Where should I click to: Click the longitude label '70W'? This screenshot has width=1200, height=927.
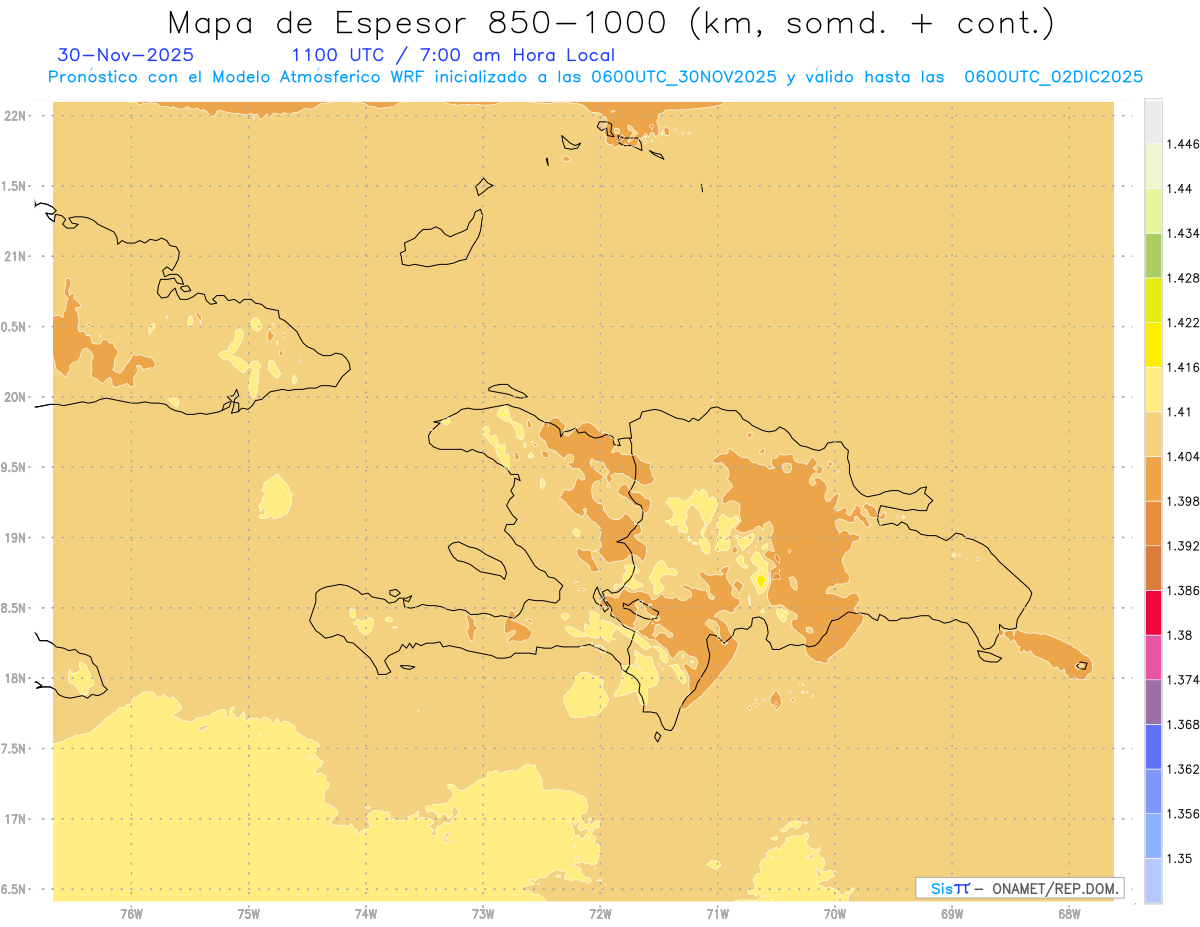pyautogui.click(x=835, y=913)
